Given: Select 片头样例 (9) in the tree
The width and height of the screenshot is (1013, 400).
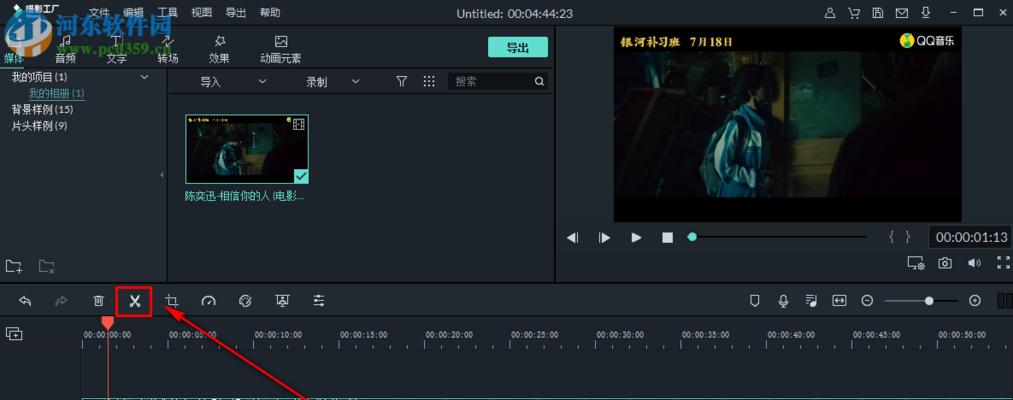Looking at the screenshot, I should coord(39,125).
